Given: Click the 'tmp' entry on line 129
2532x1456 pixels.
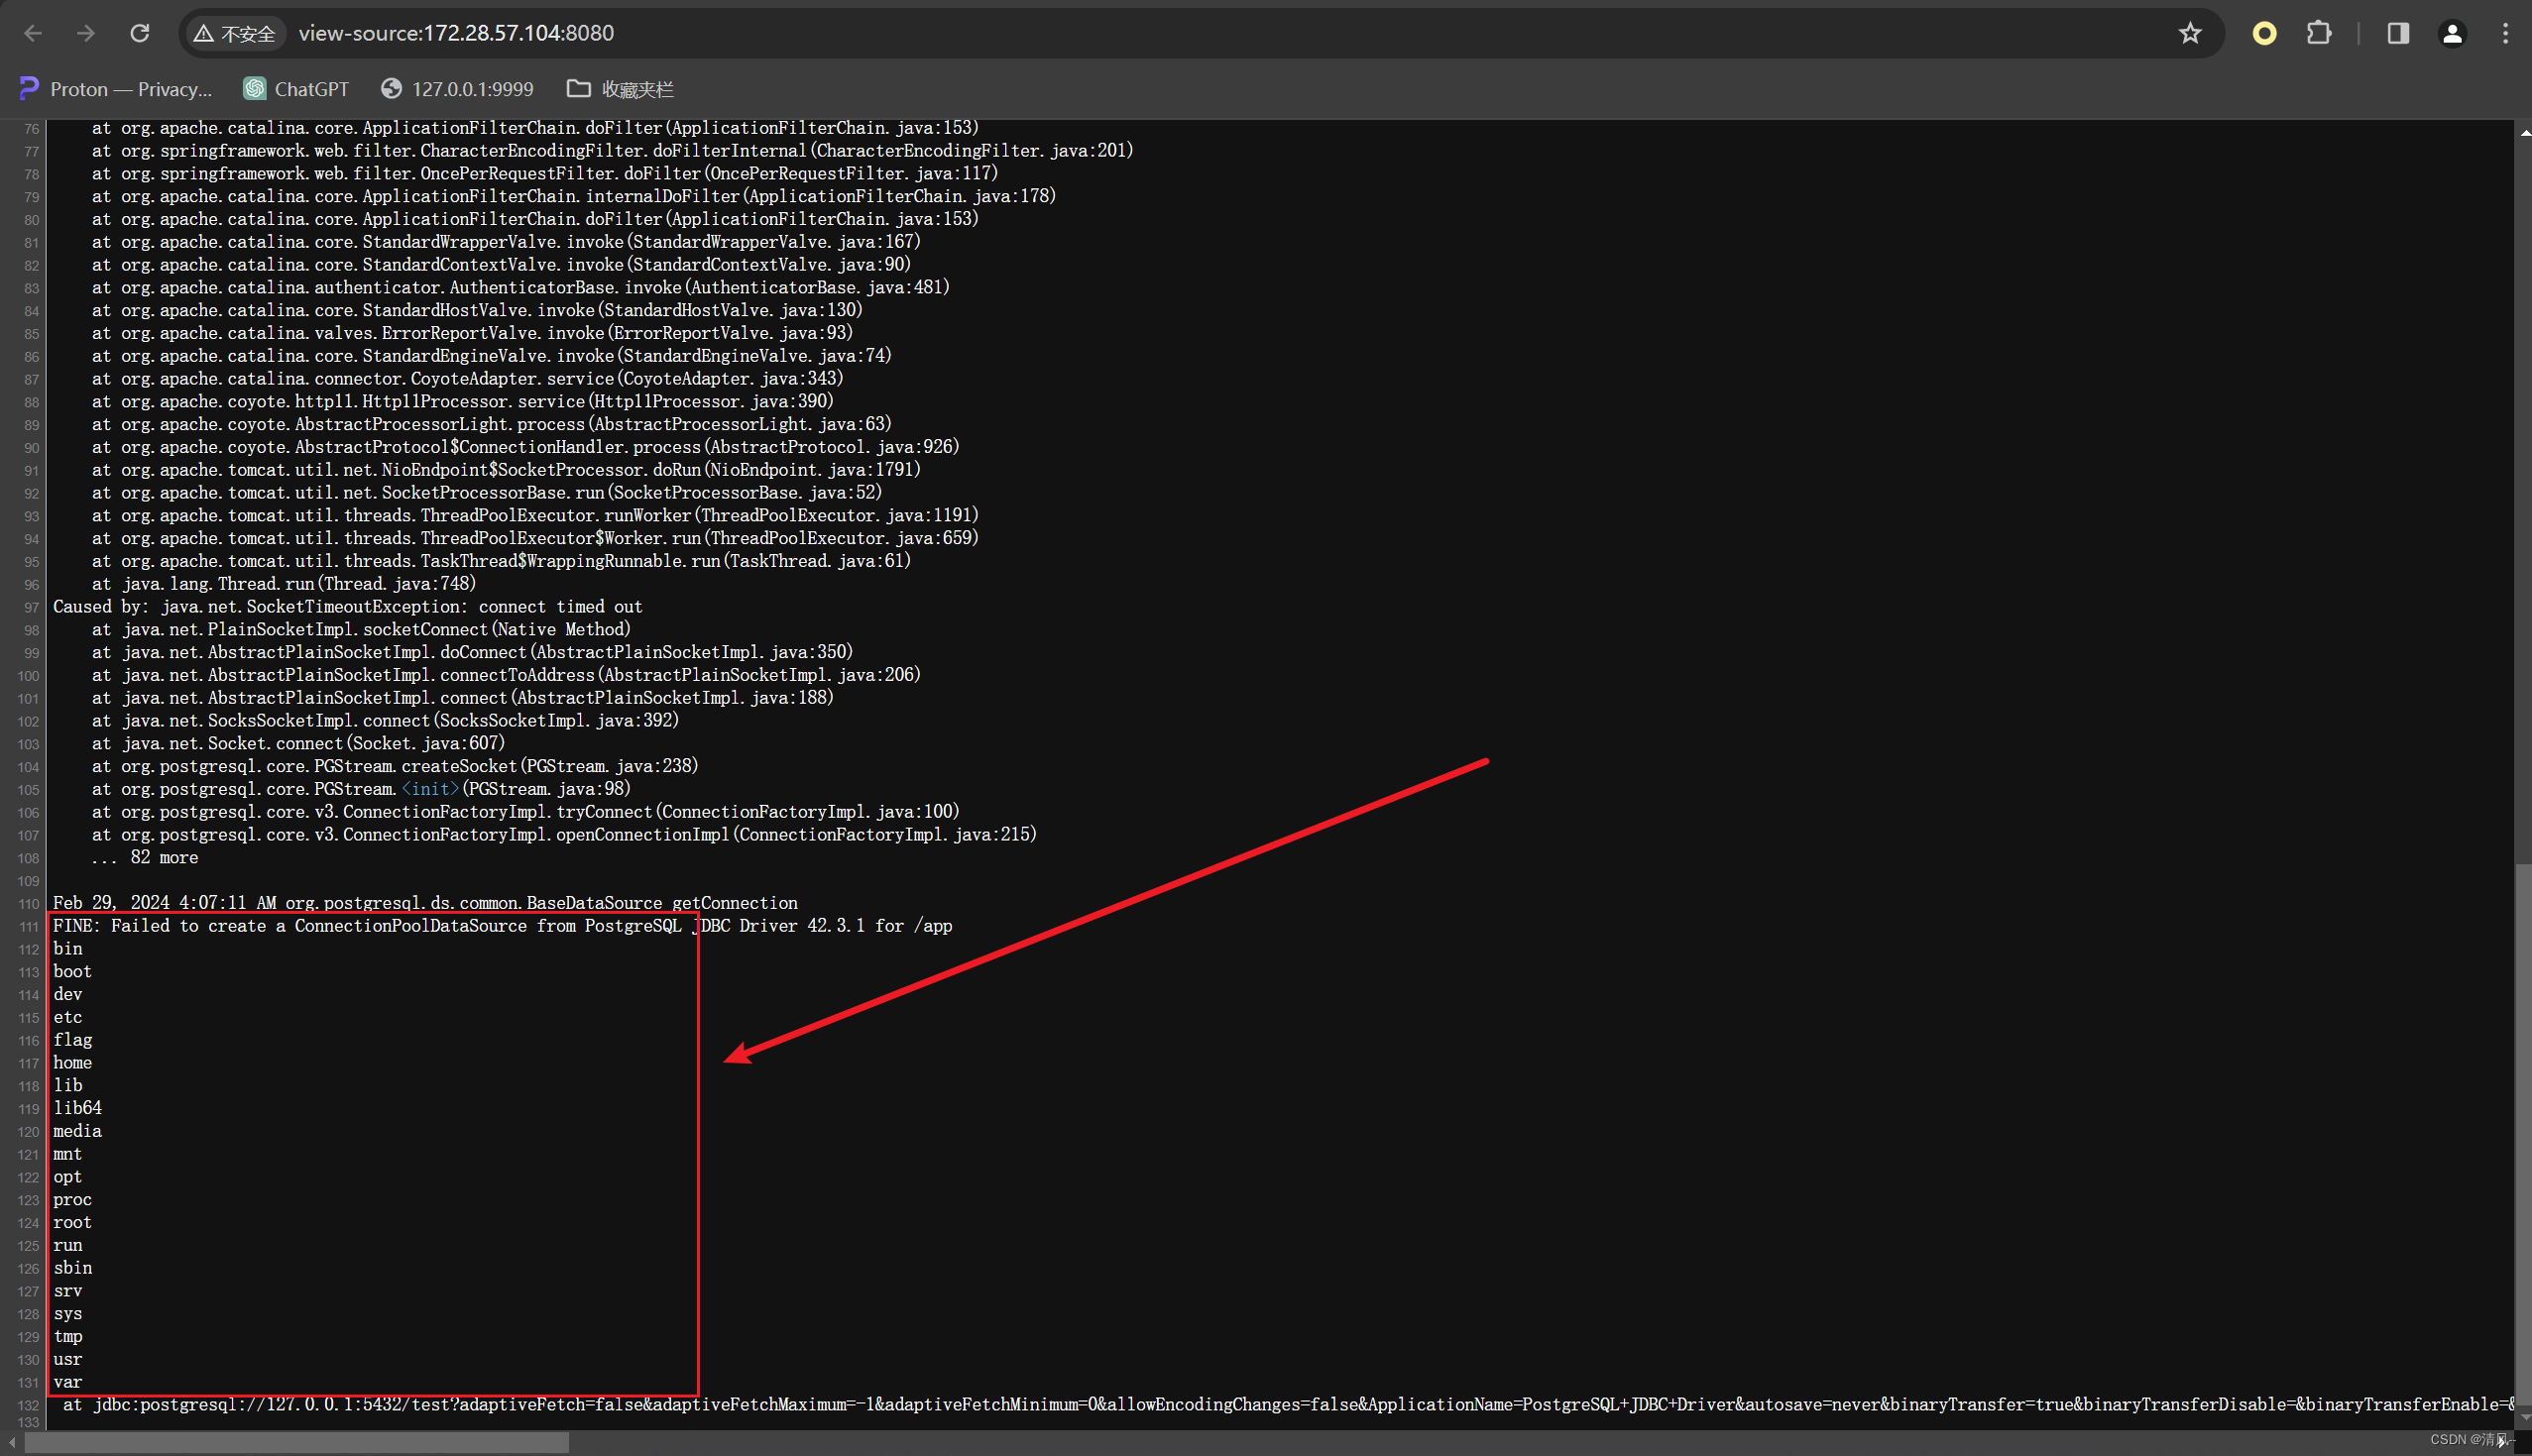Looking at the screenshot, I should coord(68,1337).
